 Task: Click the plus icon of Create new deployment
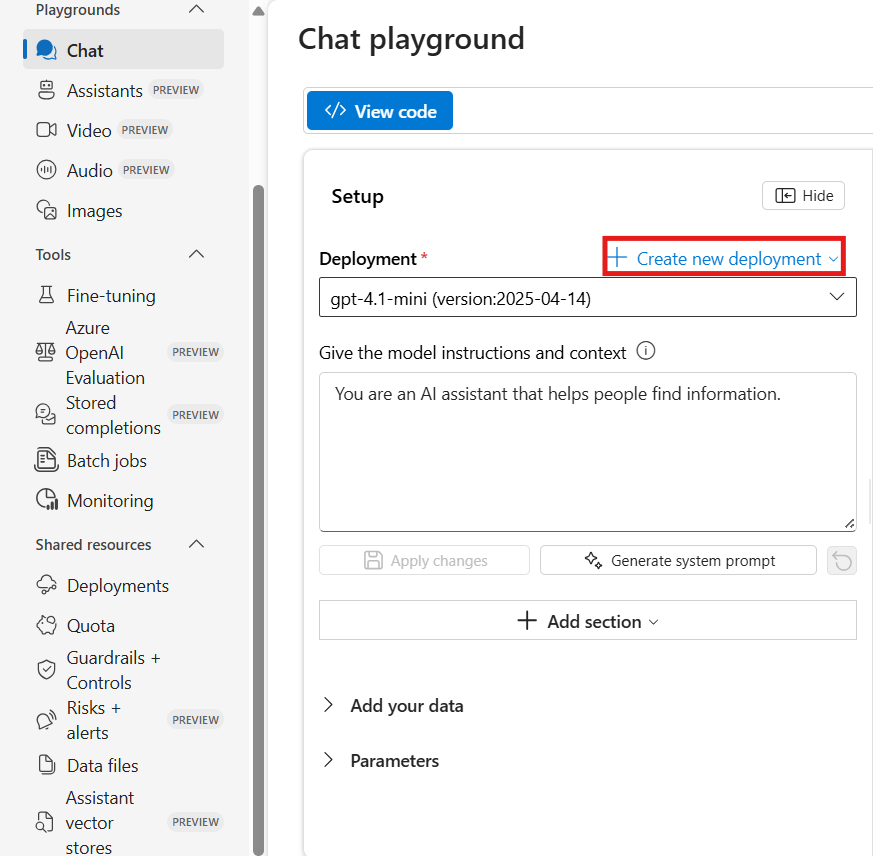point(617,258)
